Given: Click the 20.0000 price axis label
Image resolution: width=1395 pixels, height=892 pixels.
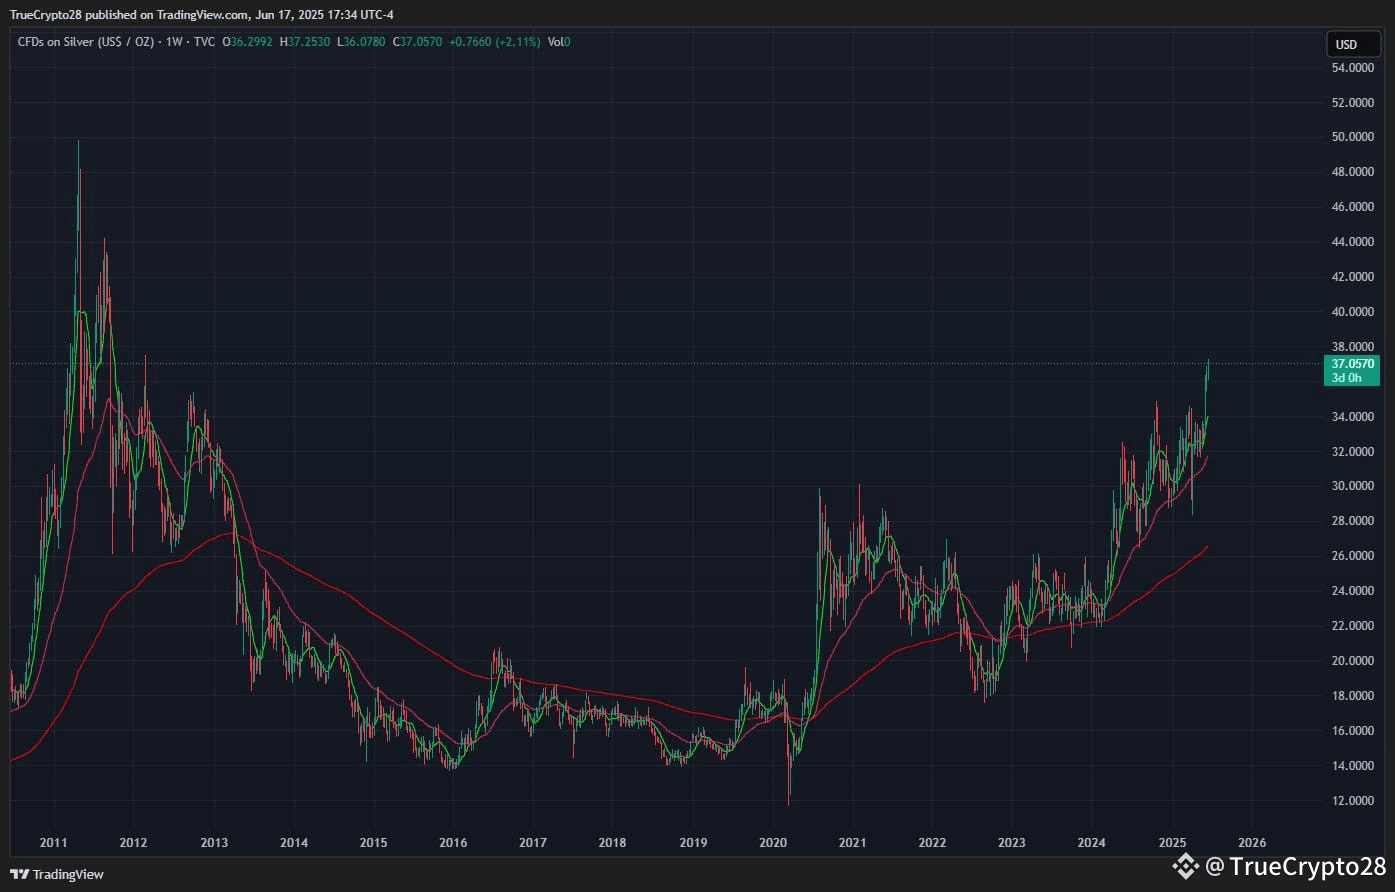Looking at the screenshot, I should pyautogui.click(x=1351, y=661).
